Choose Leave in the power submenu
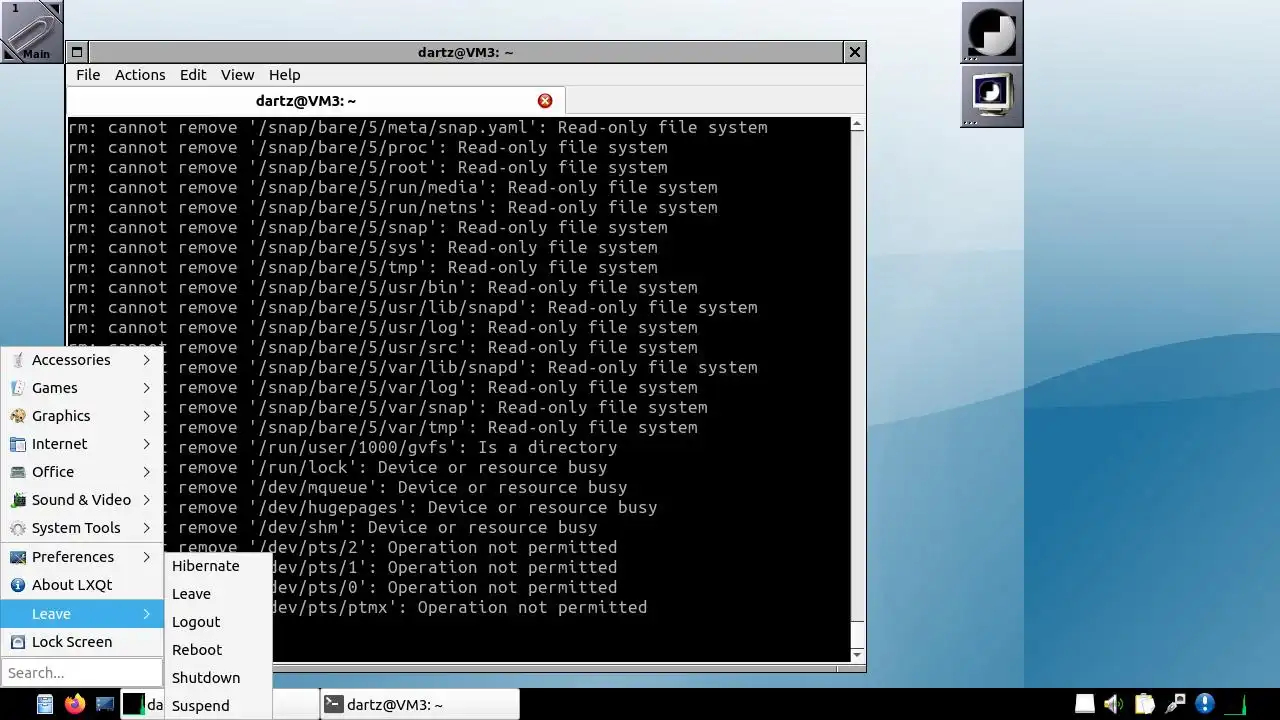Viewport: 1280px width, 720px height. [x=218, y=594]
